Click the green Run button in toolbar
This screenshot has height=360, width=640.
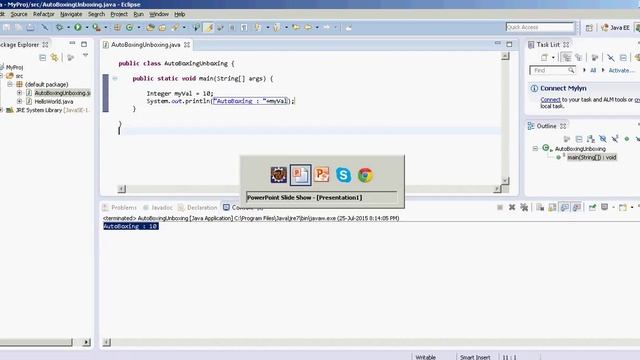(x=78, y=27)
